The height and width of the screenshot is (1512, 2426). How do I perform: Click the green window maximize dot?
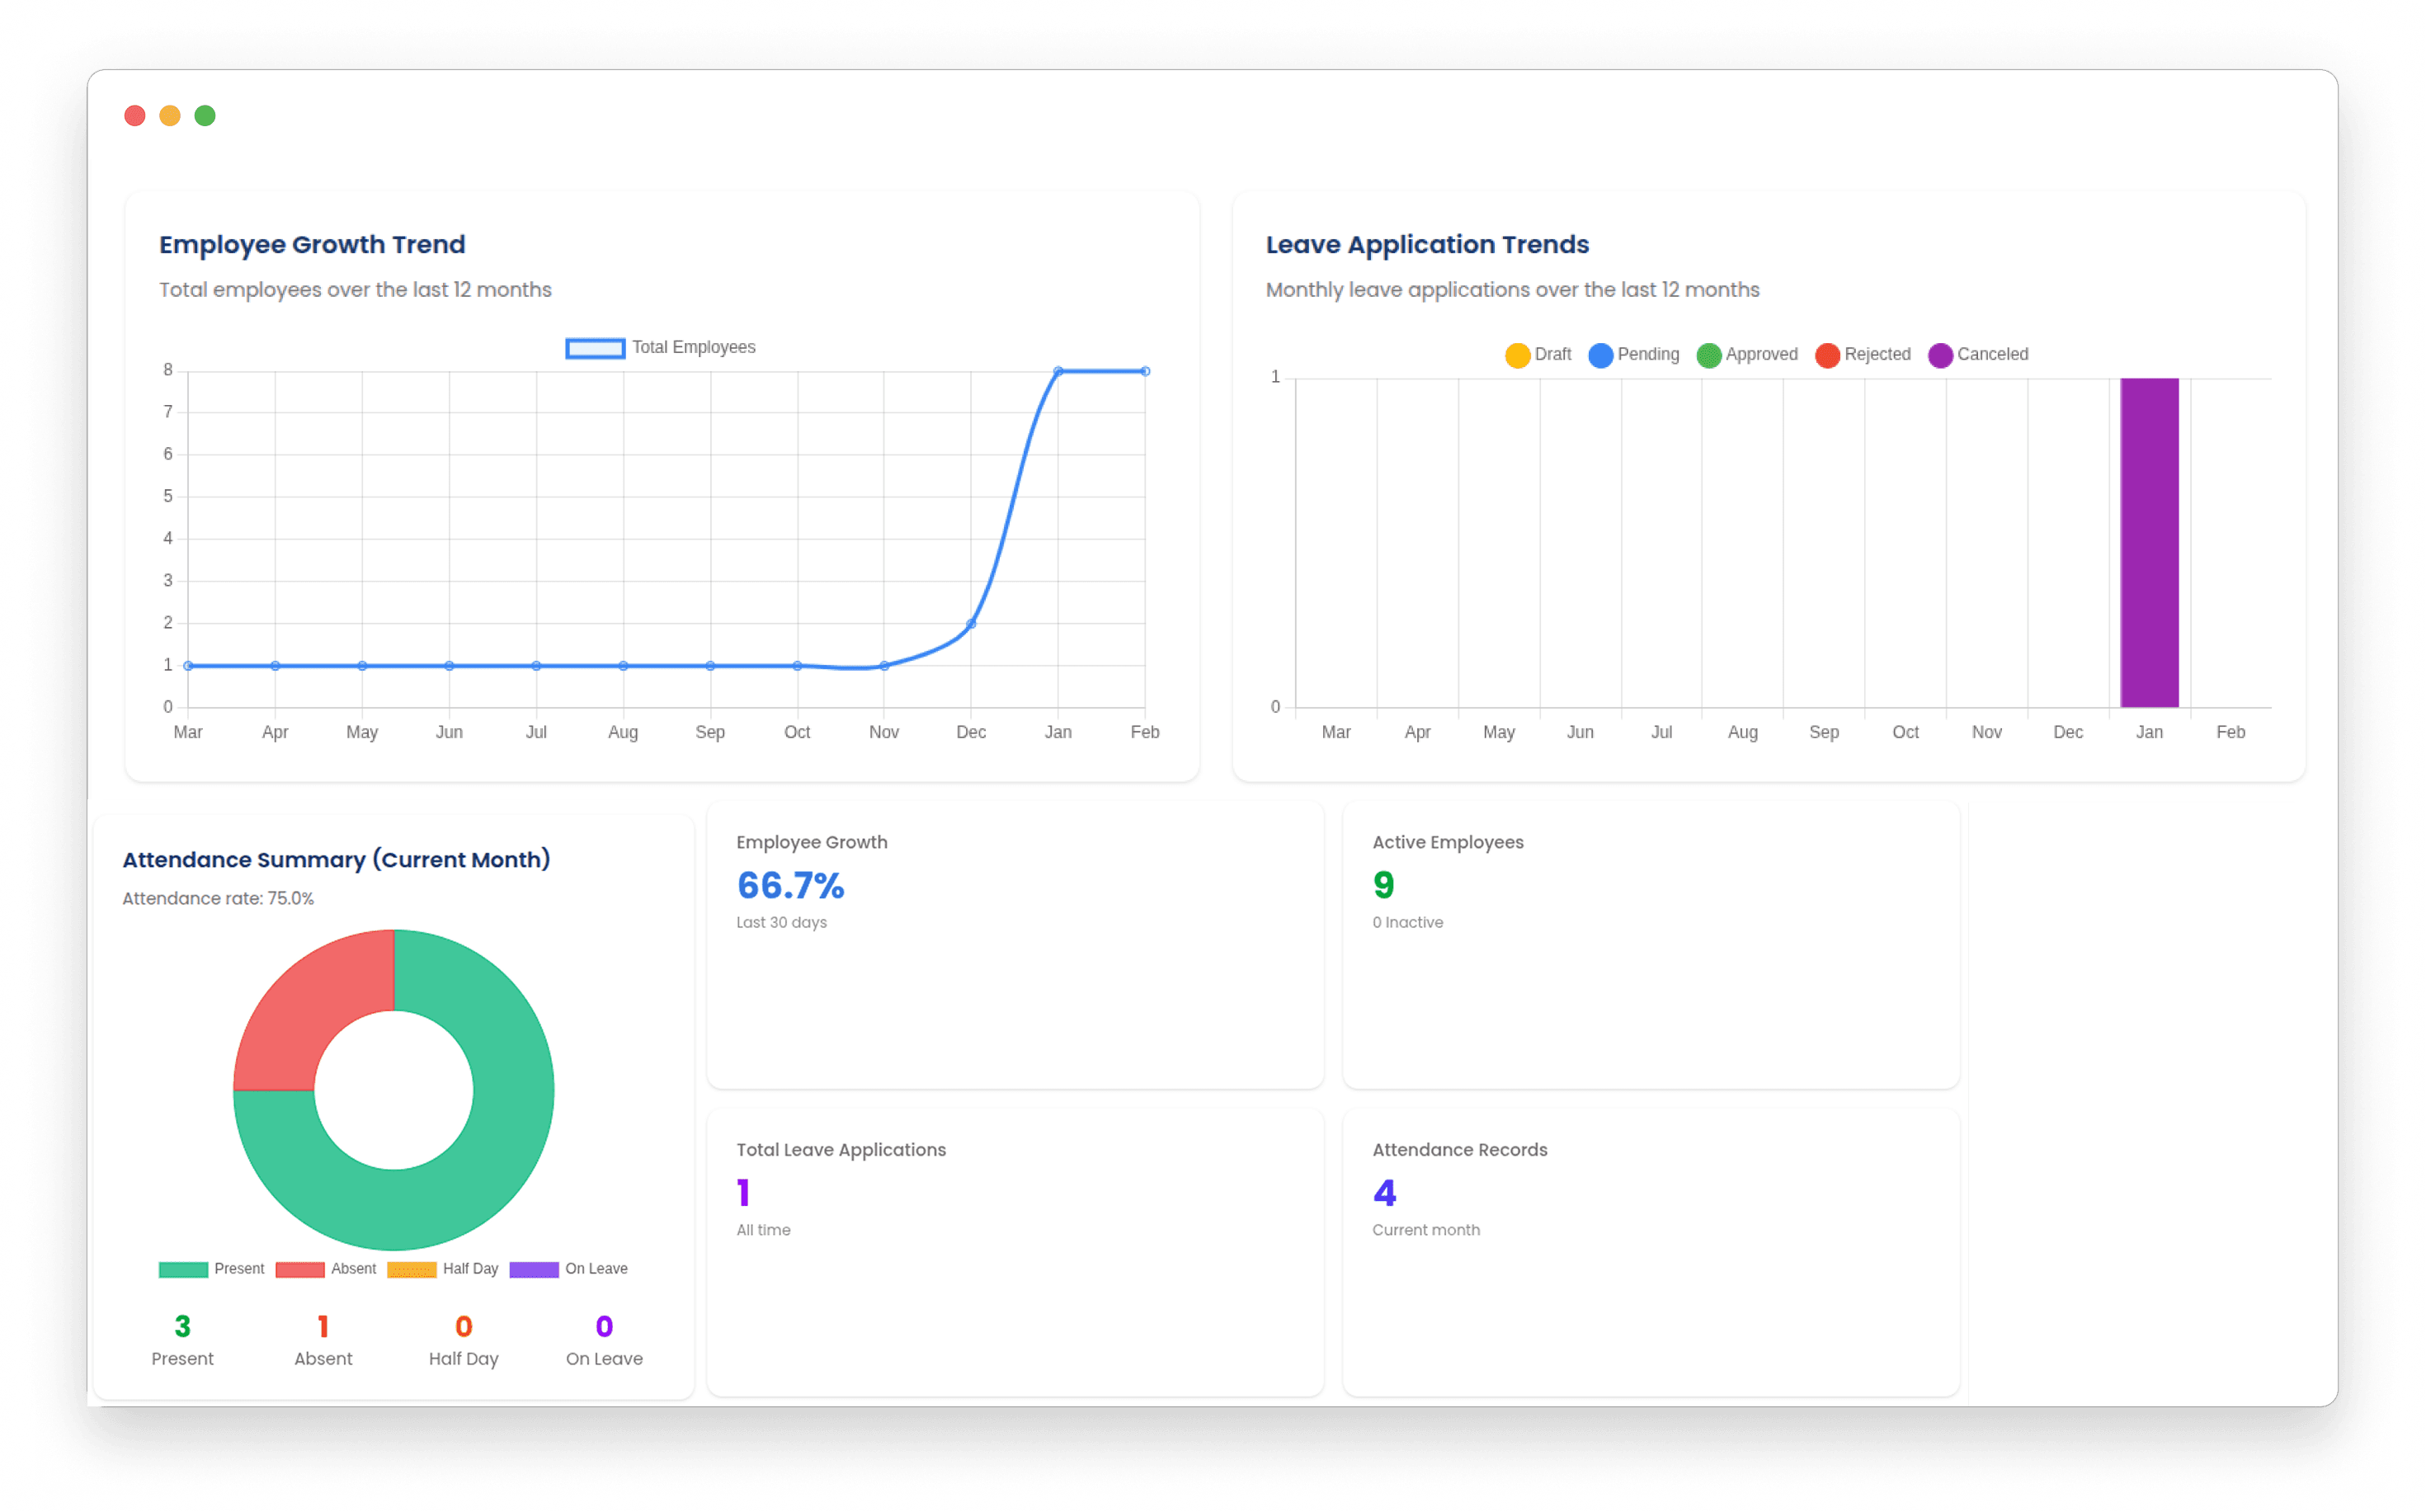205,116
